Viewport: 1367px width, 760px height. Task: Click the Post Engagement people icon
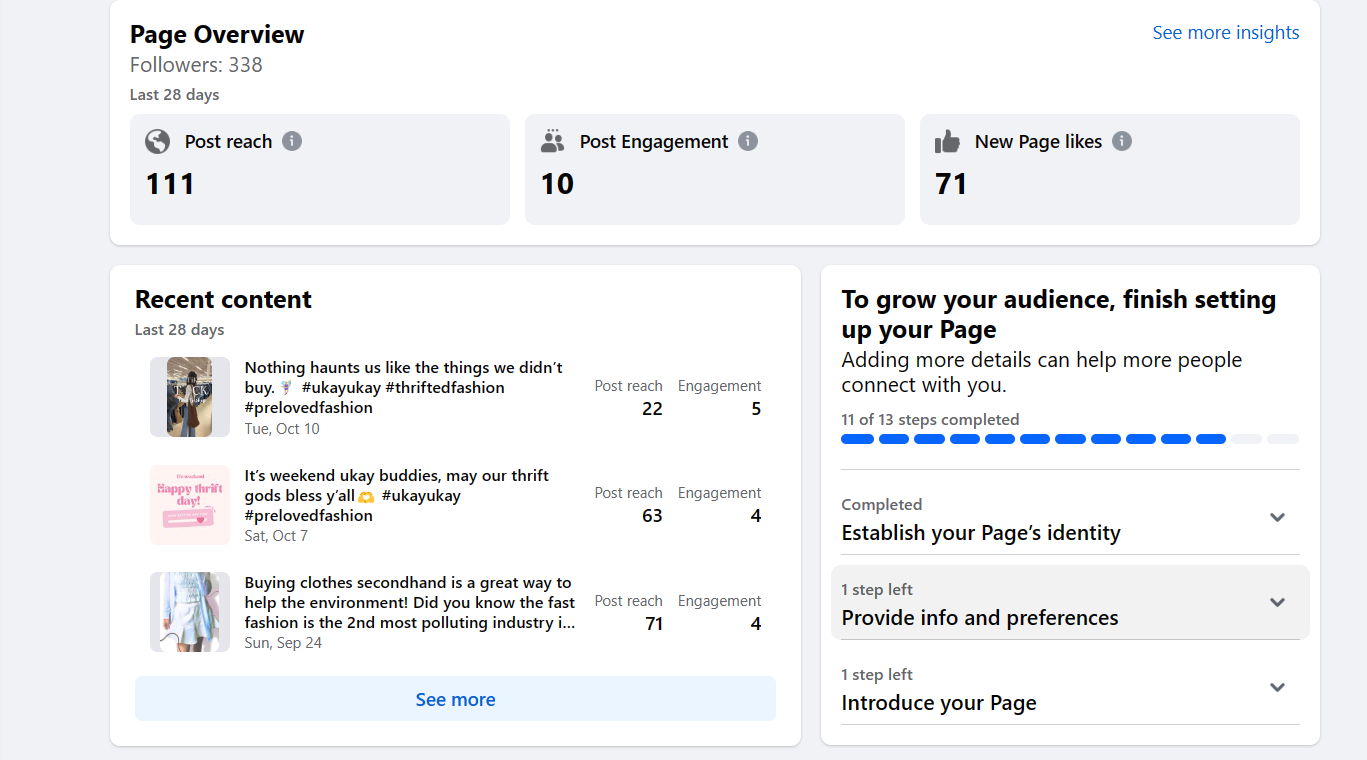[x=552, y=142]
